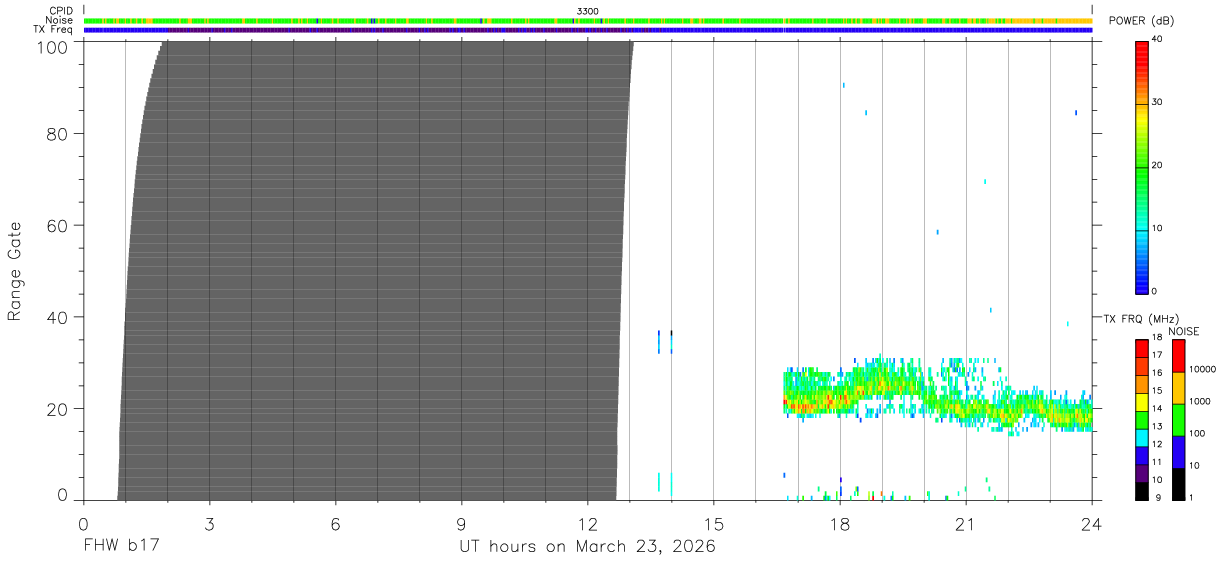This screenshot has height=567, width=1228.
Task: Click the 1000 label on NOISE scale
Action: pyautogui.click(x=1200, y=402)
